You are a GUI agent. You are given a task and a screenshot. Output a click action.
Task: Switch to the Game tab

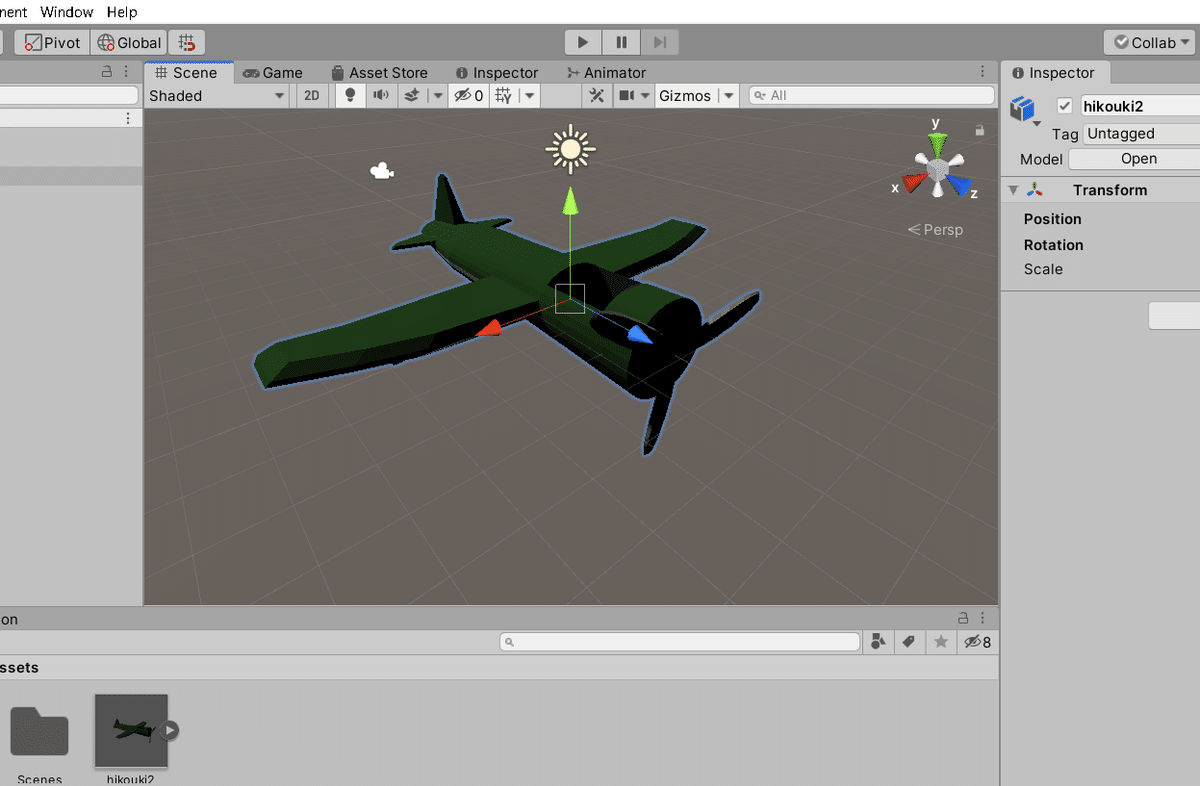(272, 72)
